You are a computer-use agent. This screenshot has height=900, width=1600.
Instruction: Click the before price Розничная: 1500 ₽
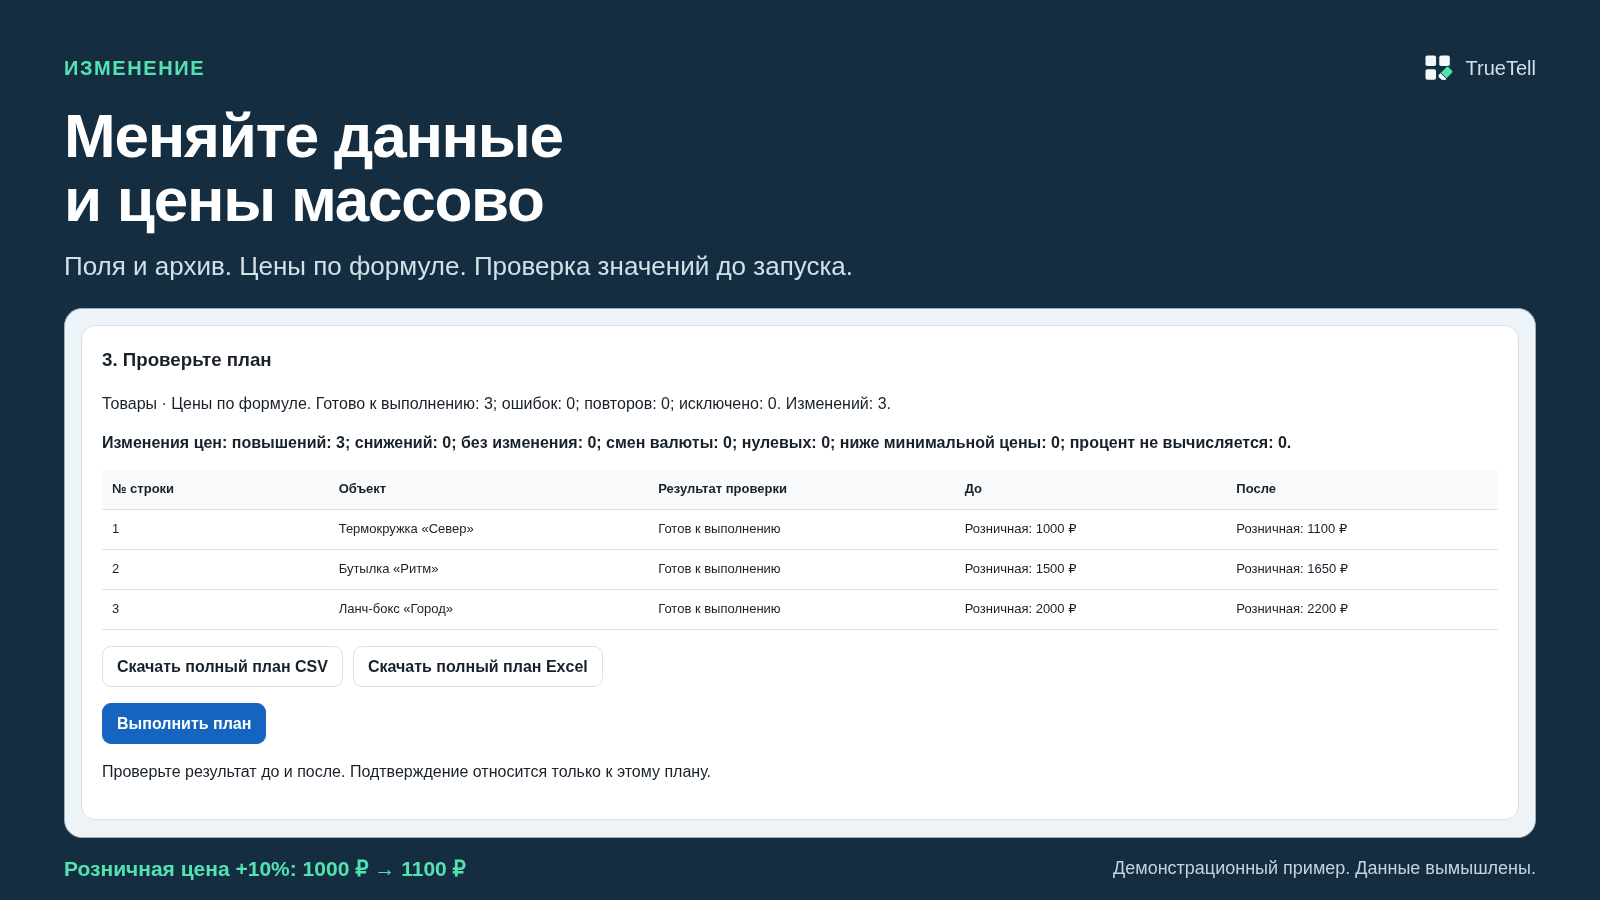click(x=1020, y=569)
